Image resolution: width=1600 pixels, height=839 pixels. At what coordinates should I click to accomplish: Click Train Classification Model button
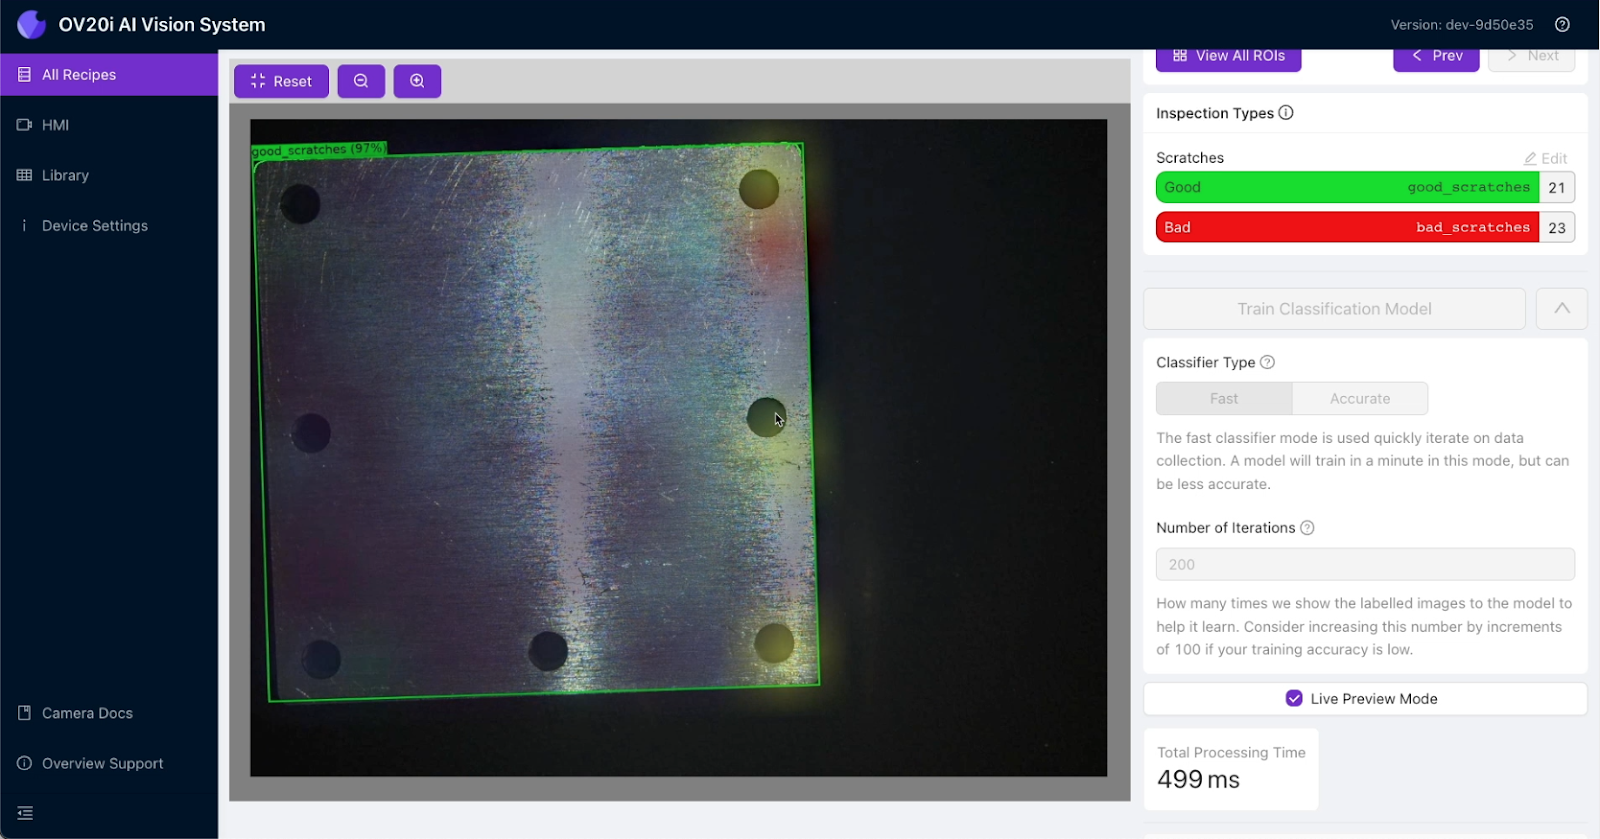point(1334,309)
